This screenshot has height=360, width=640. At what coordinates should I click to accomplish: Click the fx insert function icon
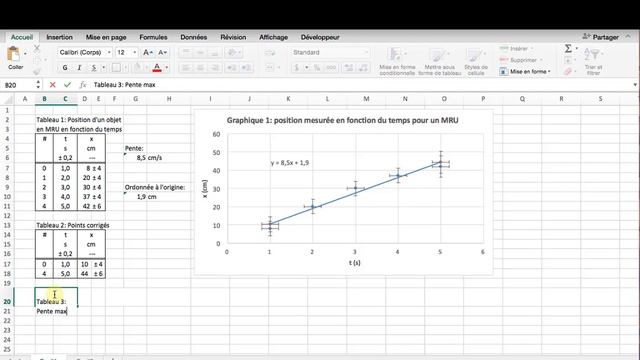tap(83, 84)
